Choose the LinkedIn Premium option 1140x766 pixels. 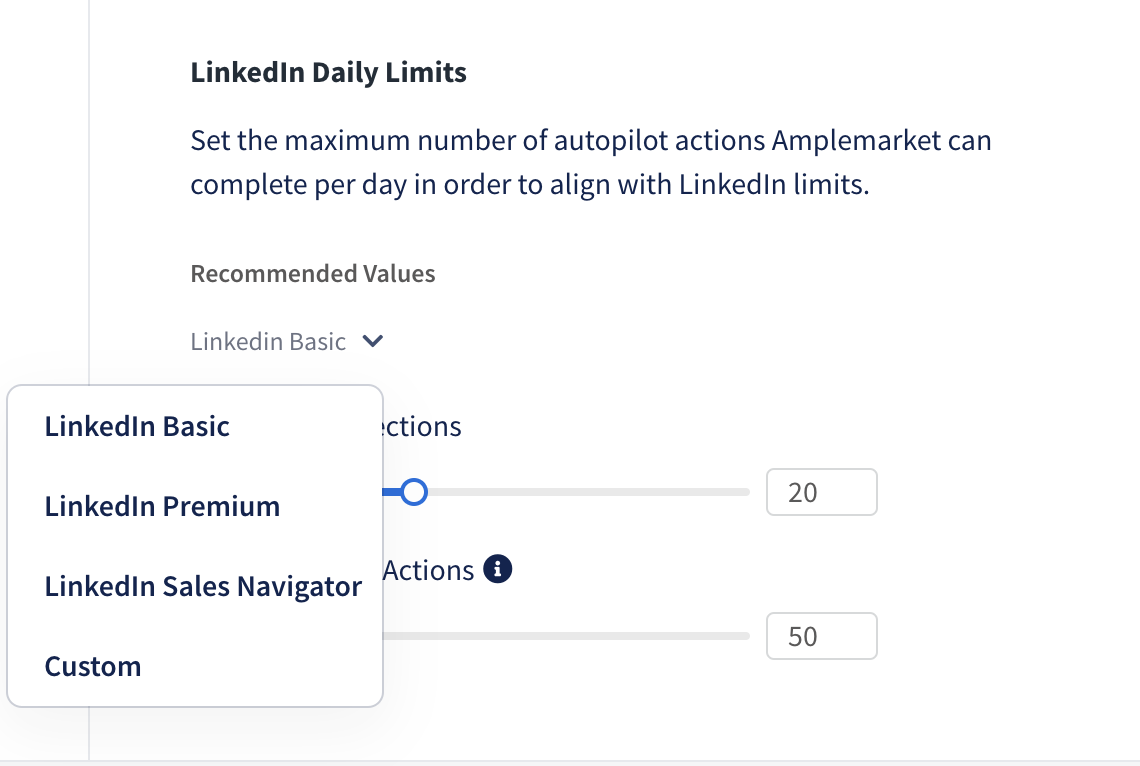162,506
